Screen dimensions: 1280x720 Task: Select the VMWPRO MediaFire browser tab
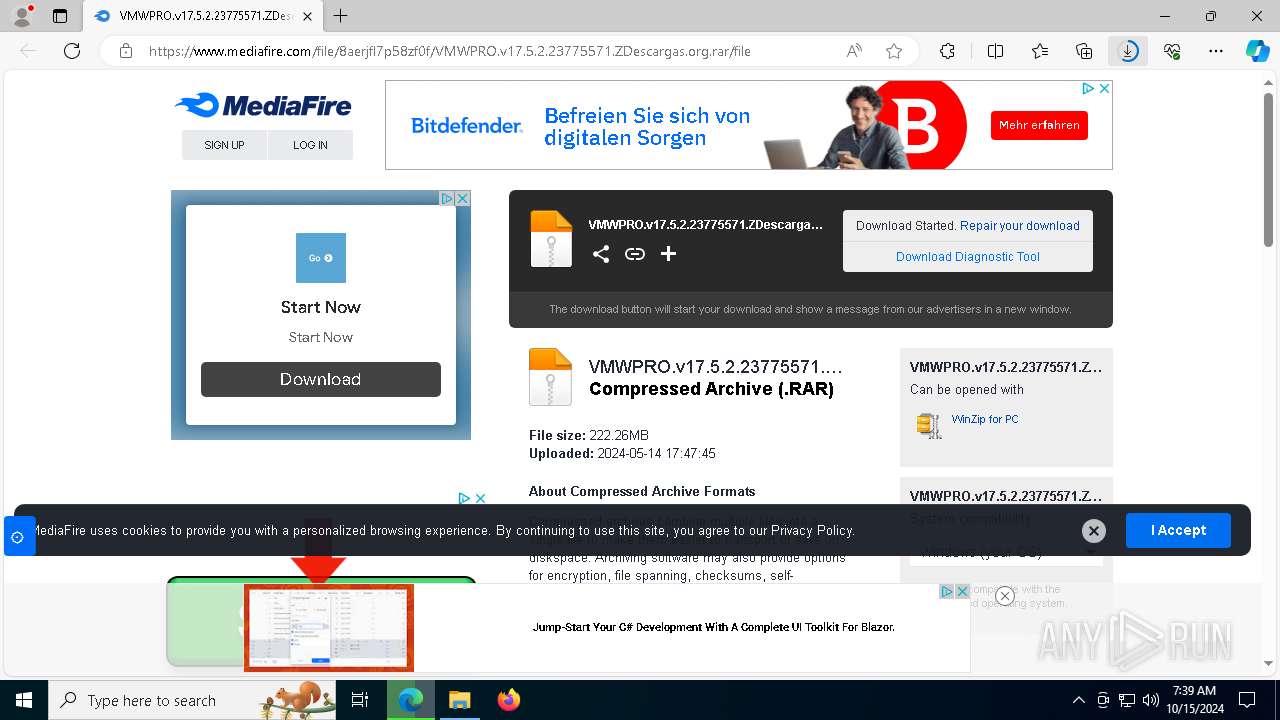tap(203, 16)
